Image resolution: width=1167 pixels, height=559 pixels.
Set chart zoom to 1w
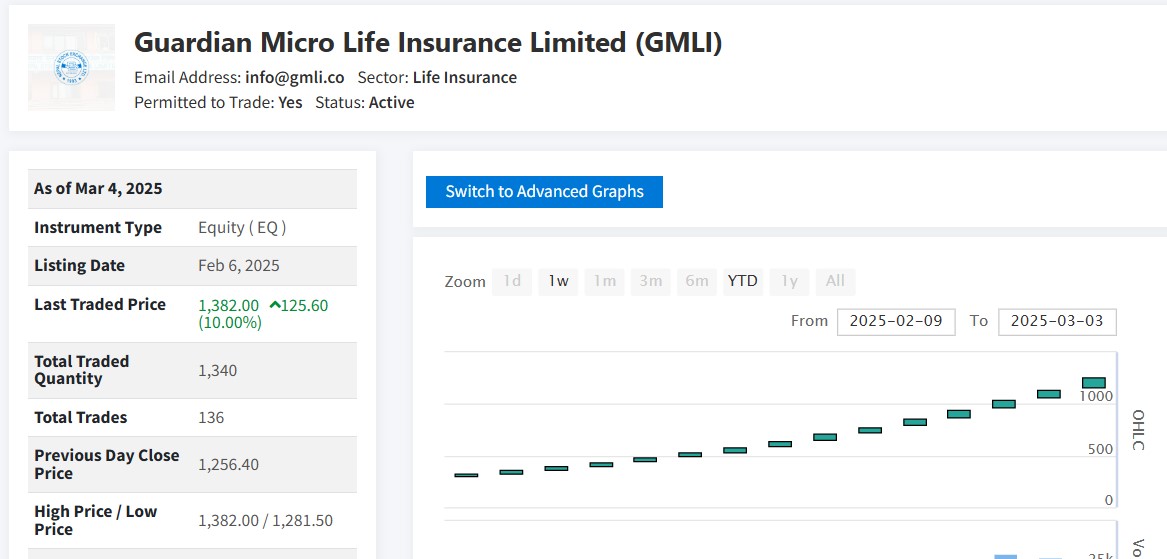click(x=558, y=281)
